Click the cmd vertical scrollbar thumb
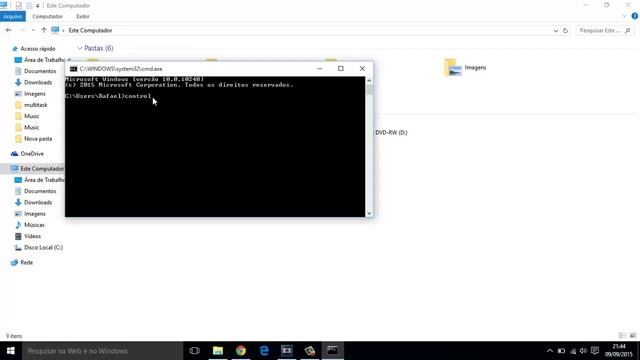 click(369, 90)
